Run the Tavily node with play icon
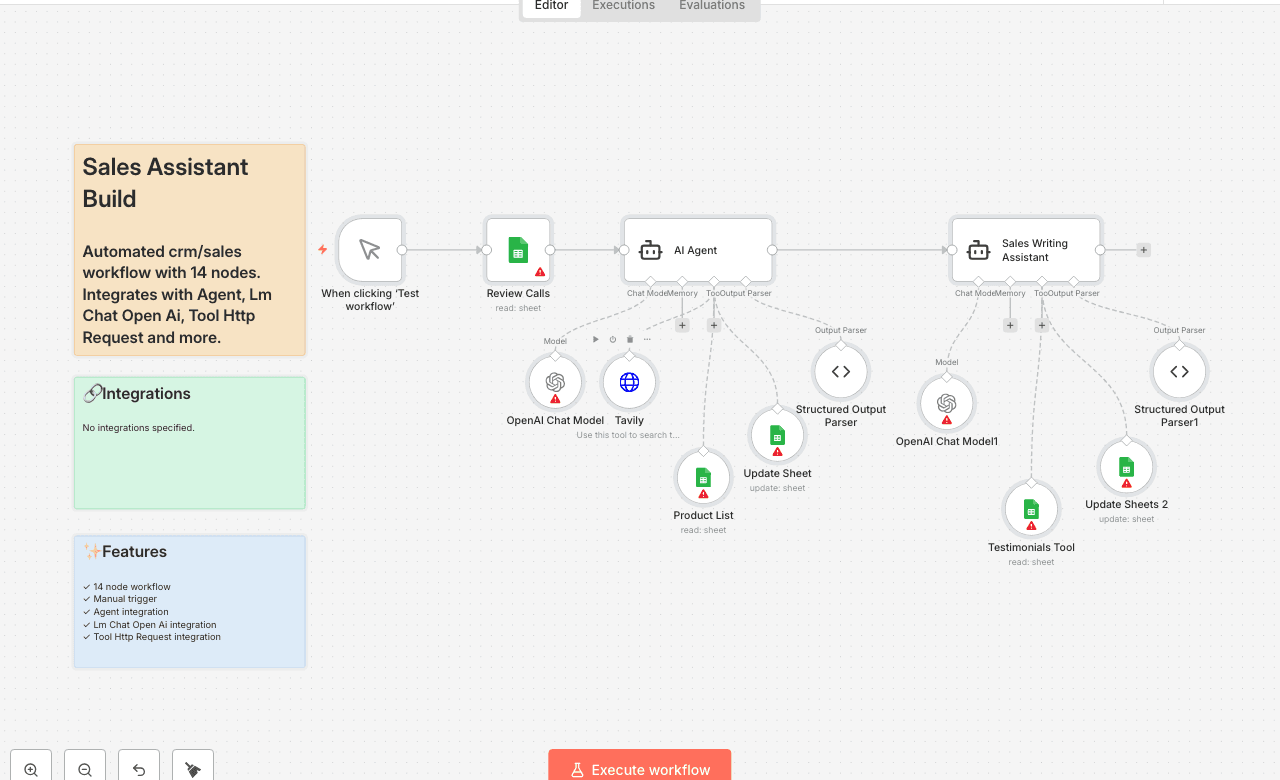Viewport: 1280px width, 780px height. pos(596,339)
